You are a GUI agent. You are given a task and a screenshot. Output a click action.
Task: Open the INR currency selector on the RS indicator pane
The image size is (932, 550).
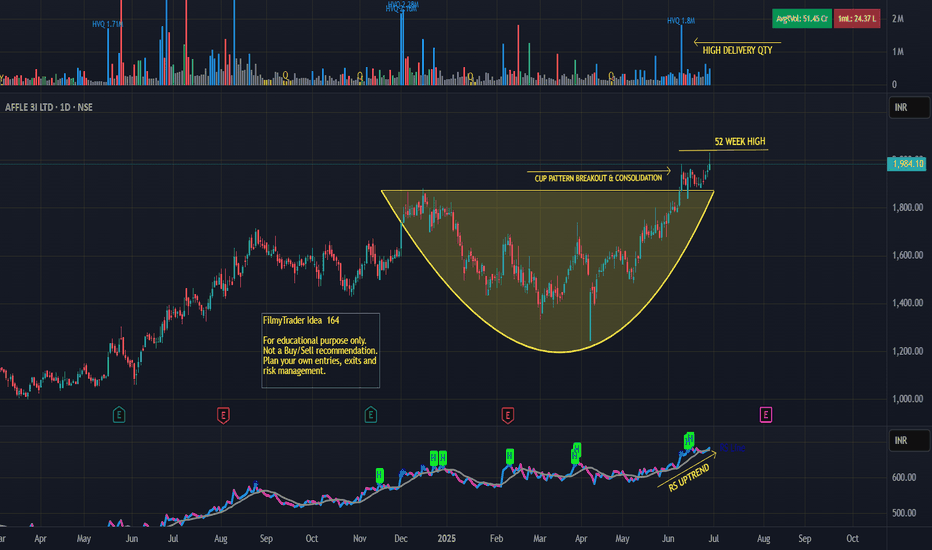pyautogui.click(x=909, y=441)
